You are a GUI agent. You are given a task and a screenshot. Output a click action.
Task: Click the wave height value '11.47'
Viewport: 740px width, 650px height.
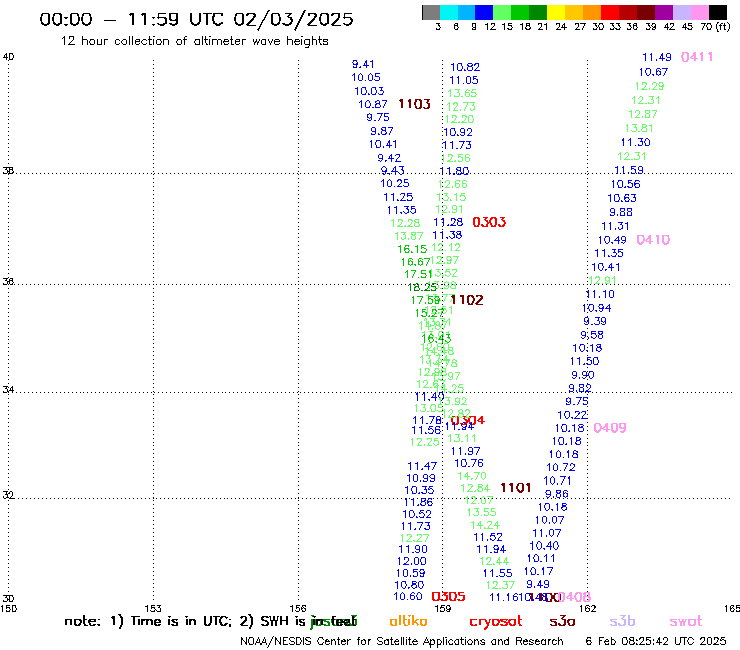(x=422, y=466)
